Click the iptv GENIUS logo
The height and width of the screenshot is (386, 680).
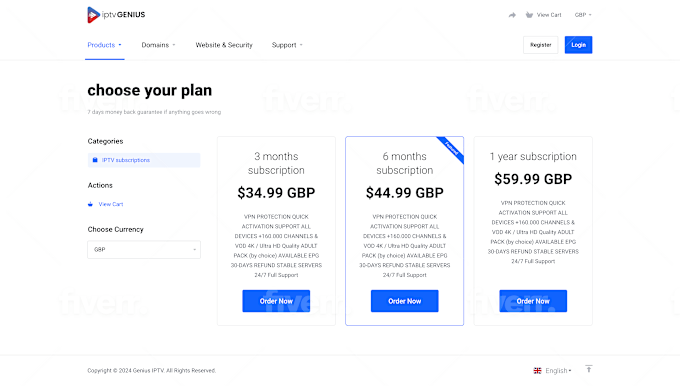(x=116, y=15)
